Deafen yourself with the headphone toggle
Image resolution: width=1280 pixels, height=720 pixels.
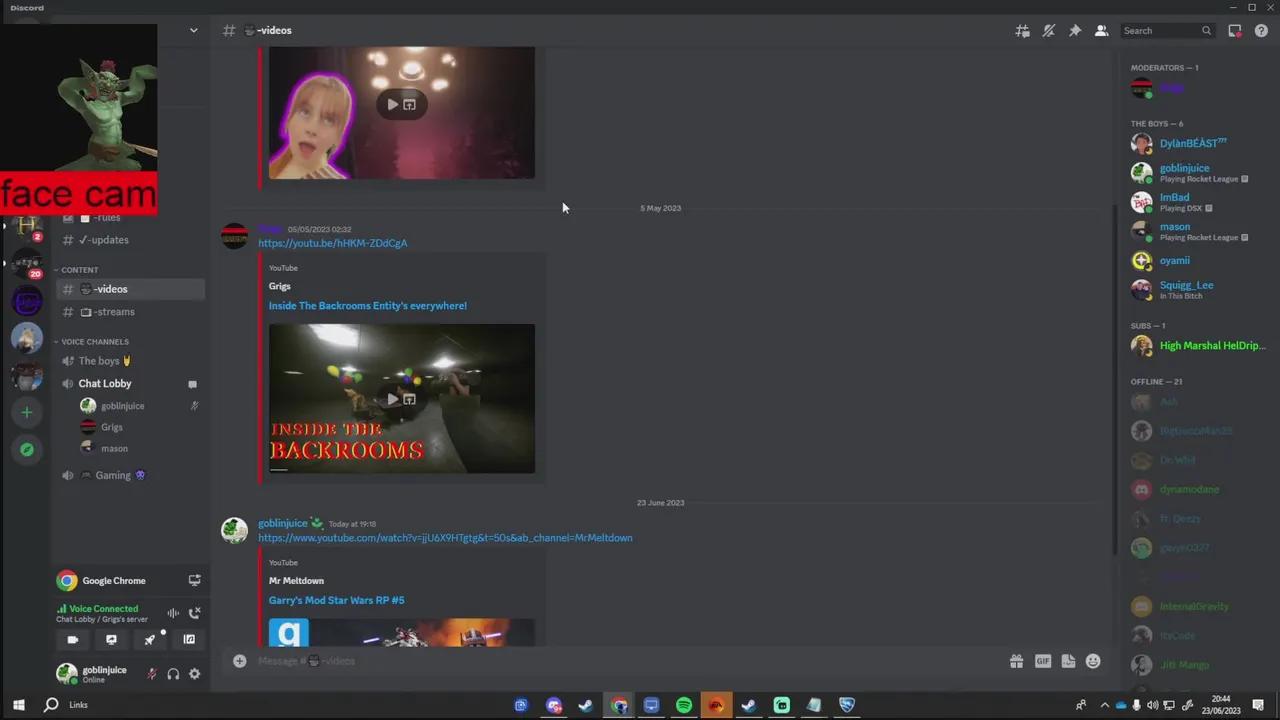click(x=172, y=674)
